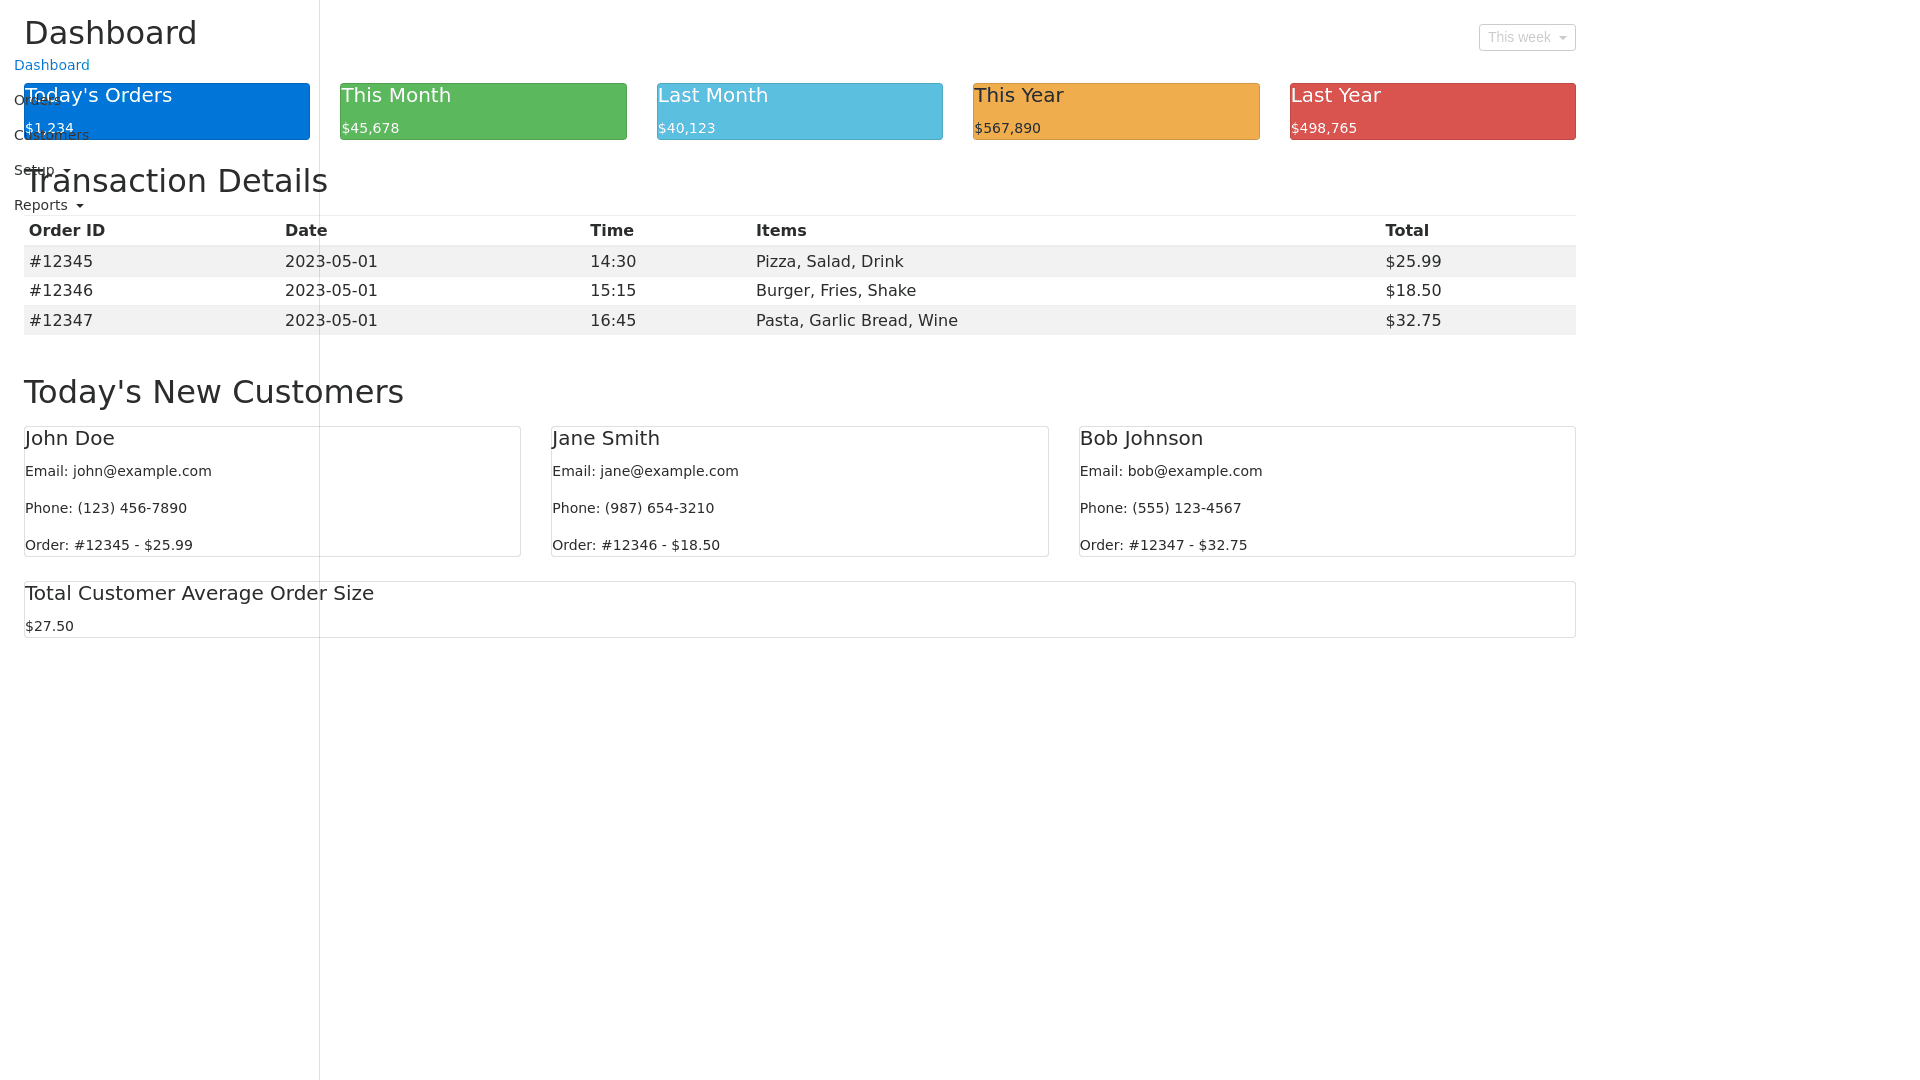1920x1080 pixels.
Task: Click the Total Customer Average Order Size panel
Action: tap(800, 609)
